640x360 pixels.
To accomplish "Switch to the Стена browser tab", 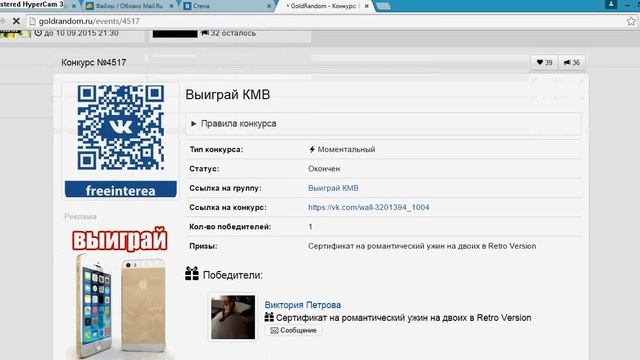I will tap(227, 6).
